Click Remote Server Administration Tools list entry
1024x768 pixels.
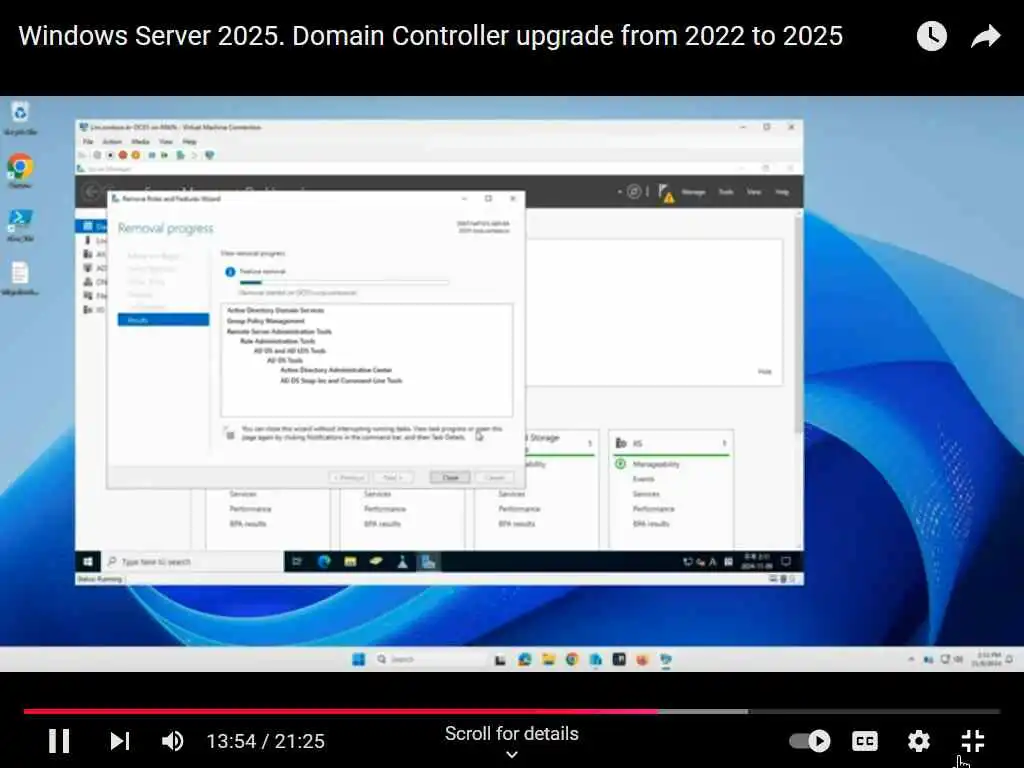[x=279, y=331]
